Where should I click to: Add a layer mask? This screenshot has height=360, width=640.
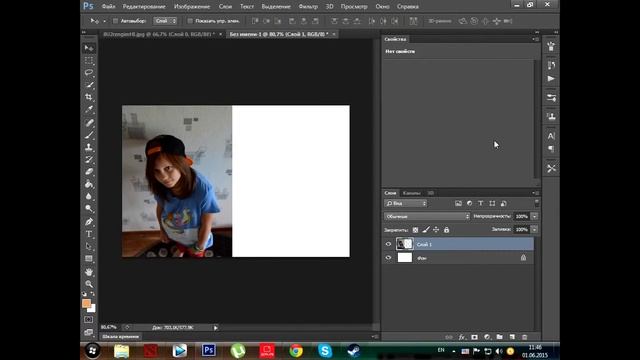click(x=474, y=337)
